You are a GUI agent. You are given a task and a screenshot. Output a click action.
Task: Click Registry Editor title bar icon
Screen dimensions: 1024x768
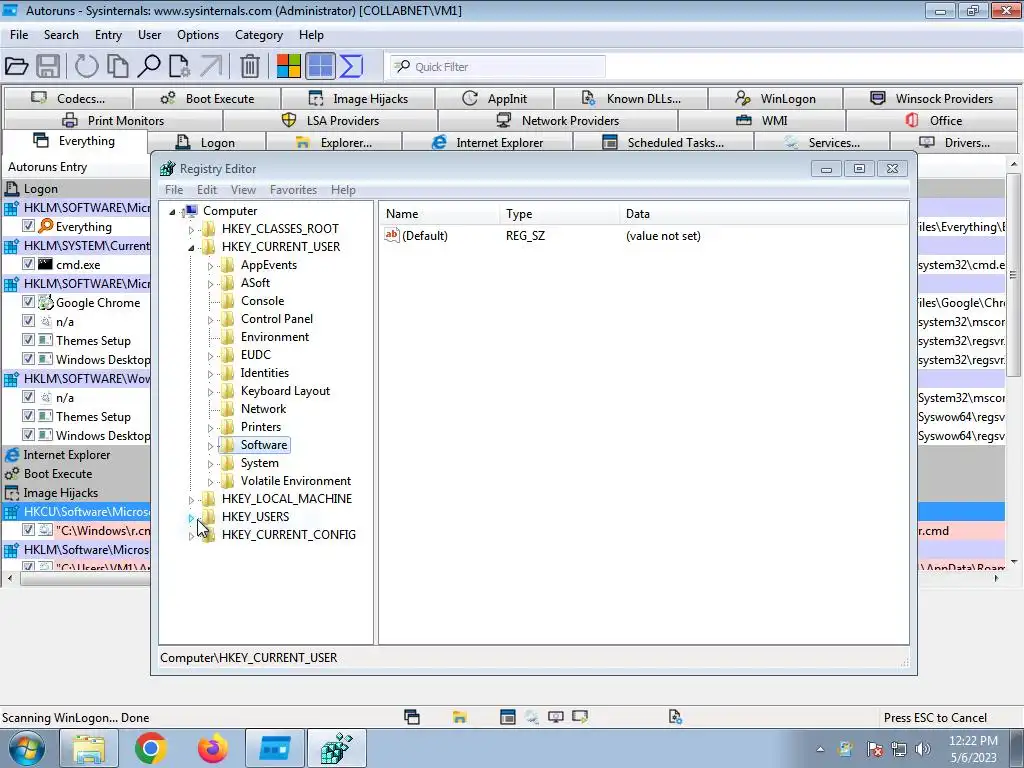(168, 169)
